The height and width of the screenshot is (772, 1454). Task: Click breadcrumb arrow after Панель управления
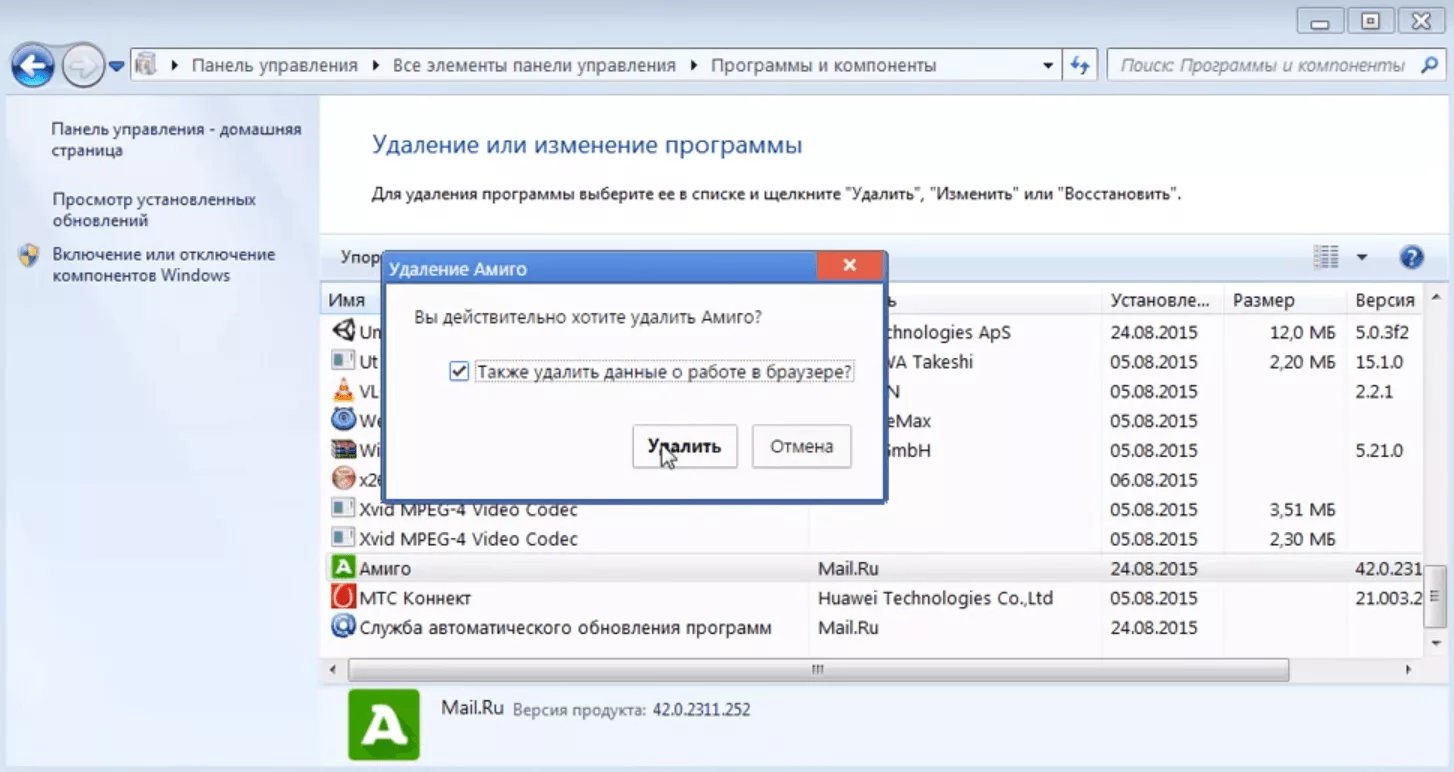click(375, 65)
